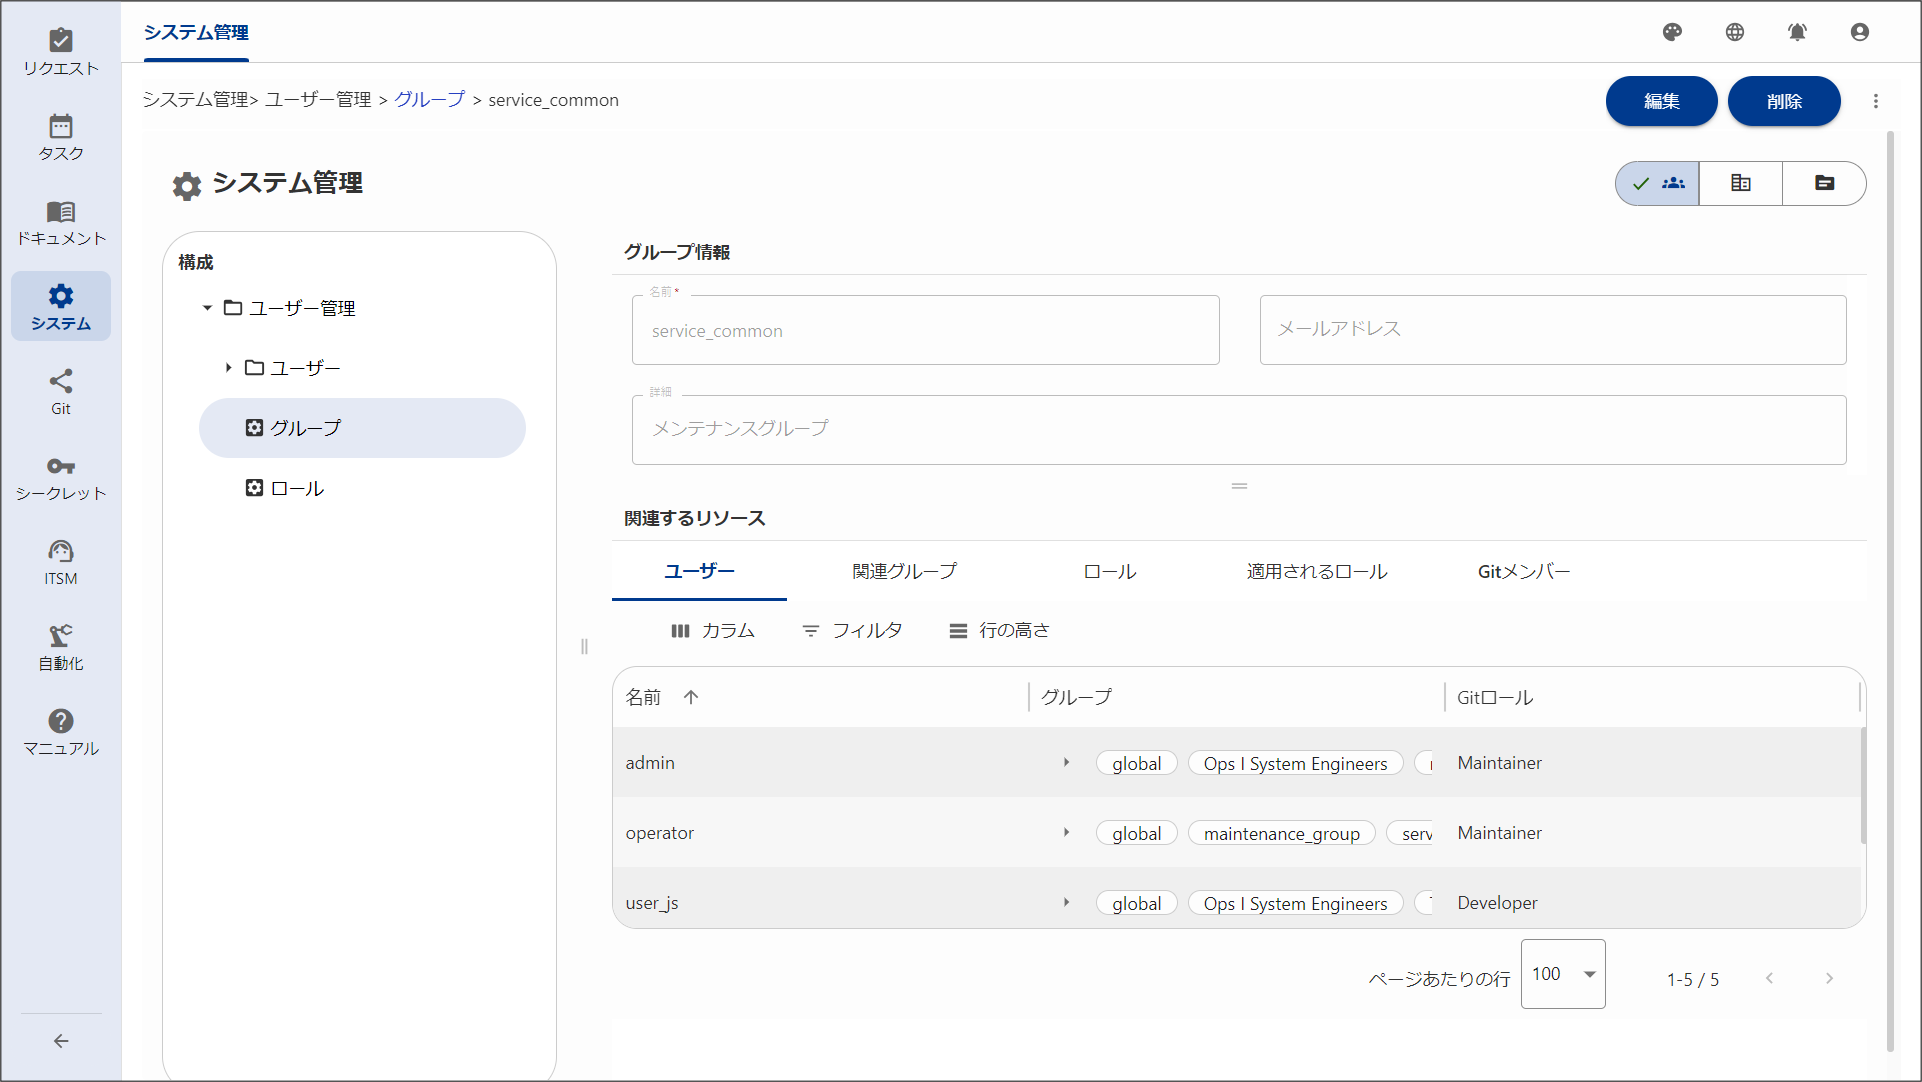Open the more options vertical dots menu
Image resolution: width=1922 pixels, height=1082 pixels.
(x=1876, y=101)
